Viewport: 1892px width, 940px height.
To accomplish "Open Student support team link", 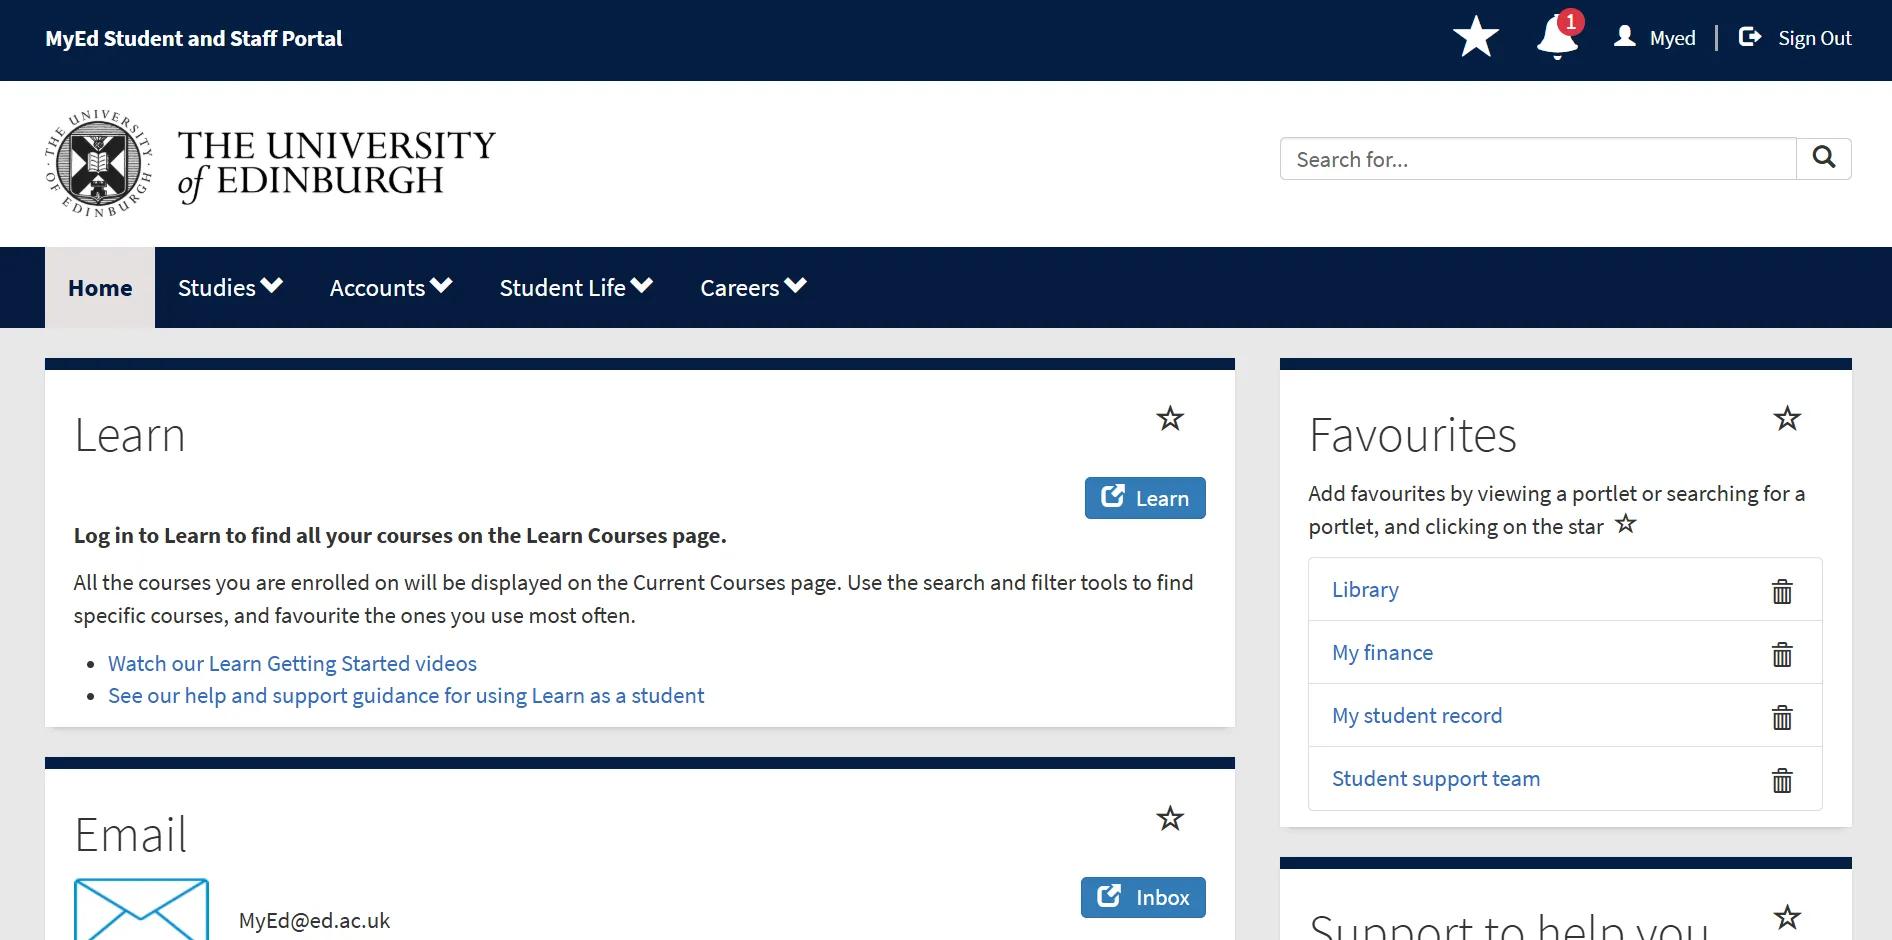I will click(1436, 779).
